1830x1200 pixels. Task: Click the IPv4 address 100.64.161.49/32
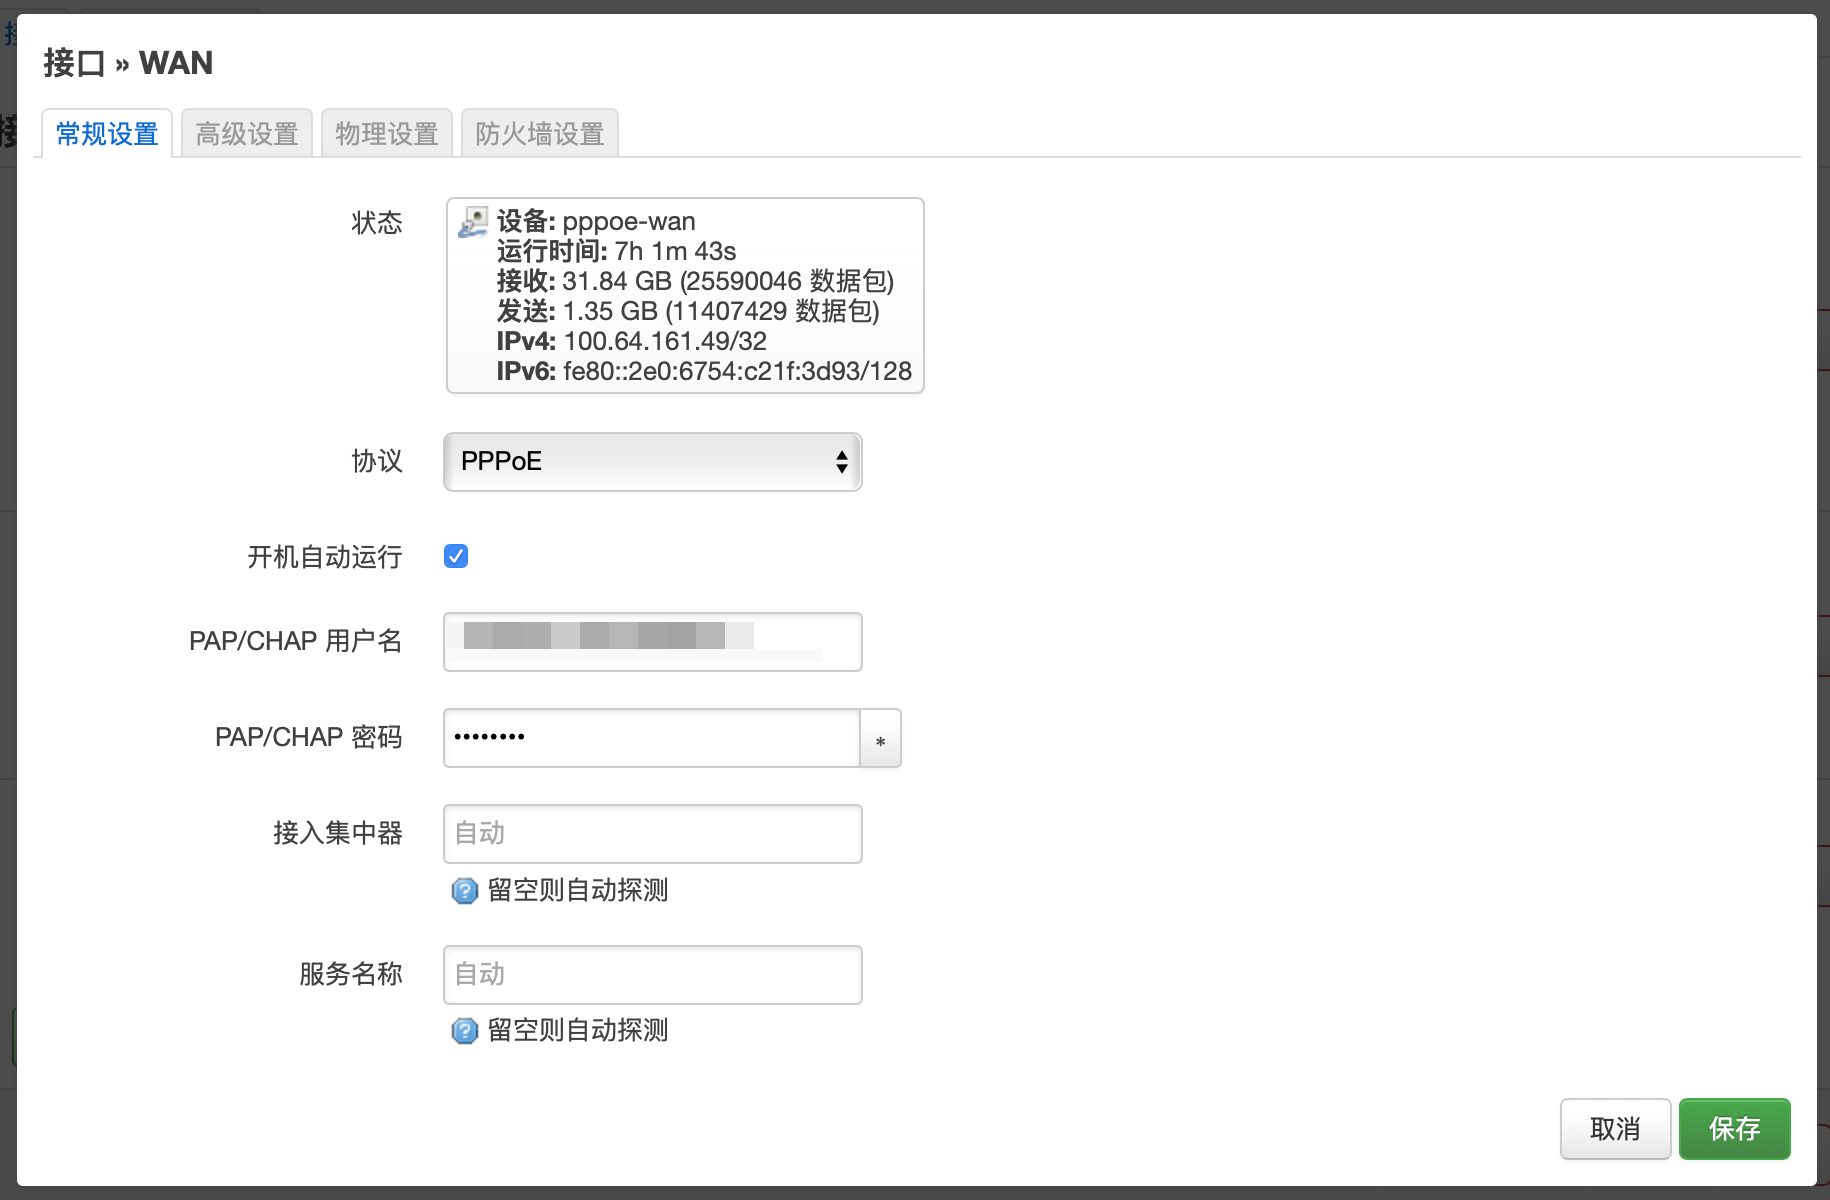pyautogui.click(x=665, y=341)
